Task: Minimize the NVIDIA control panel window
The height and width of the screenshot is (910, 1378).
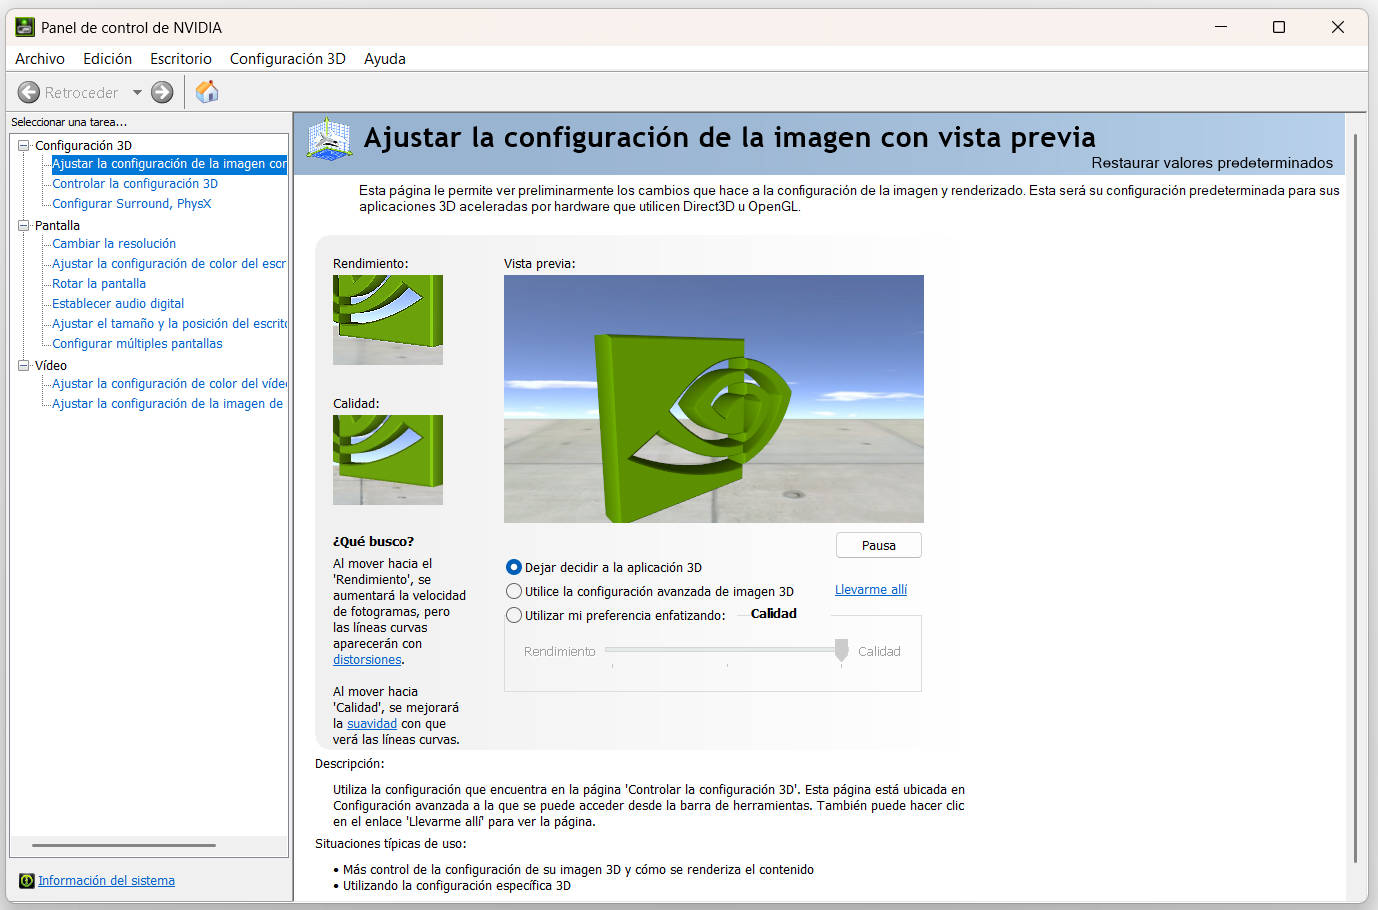Action: tap(1221, 27)
